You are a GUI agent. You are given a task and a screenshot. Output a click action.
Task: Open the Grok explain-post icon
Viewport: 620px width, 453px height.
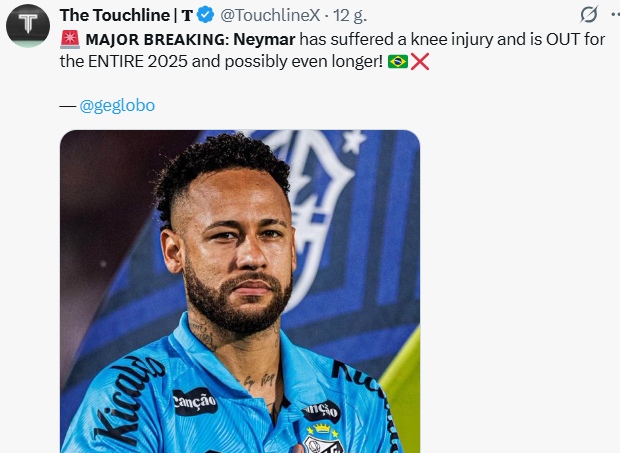589,15
